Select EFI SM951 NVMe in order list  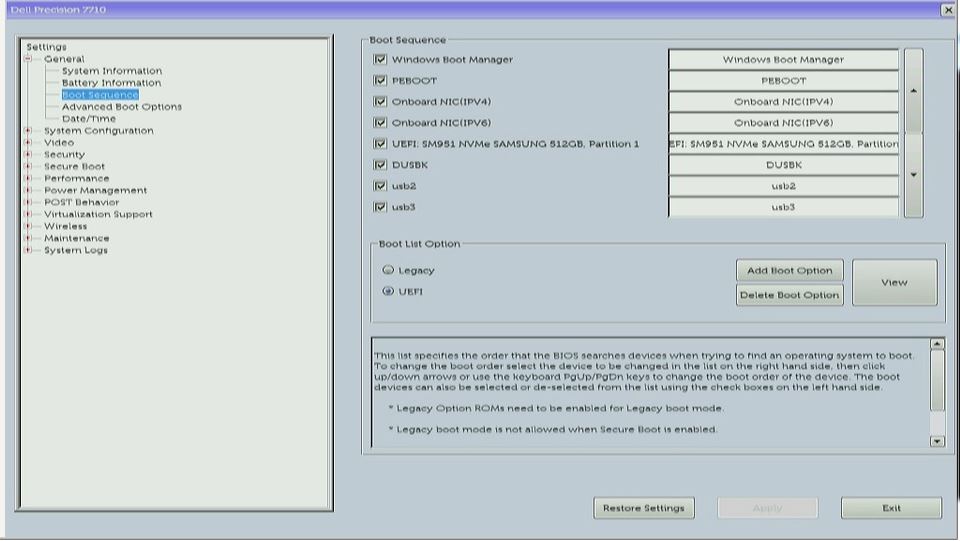click(x=784, y=144)
